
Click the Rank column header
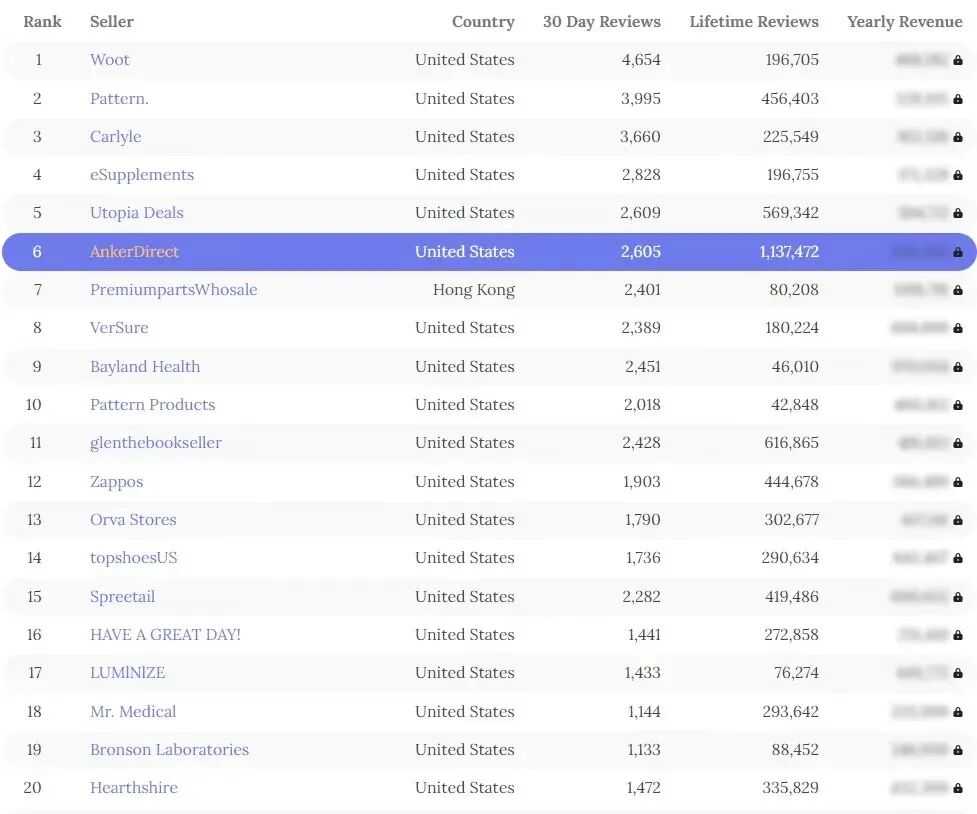(x=43, y=22)
